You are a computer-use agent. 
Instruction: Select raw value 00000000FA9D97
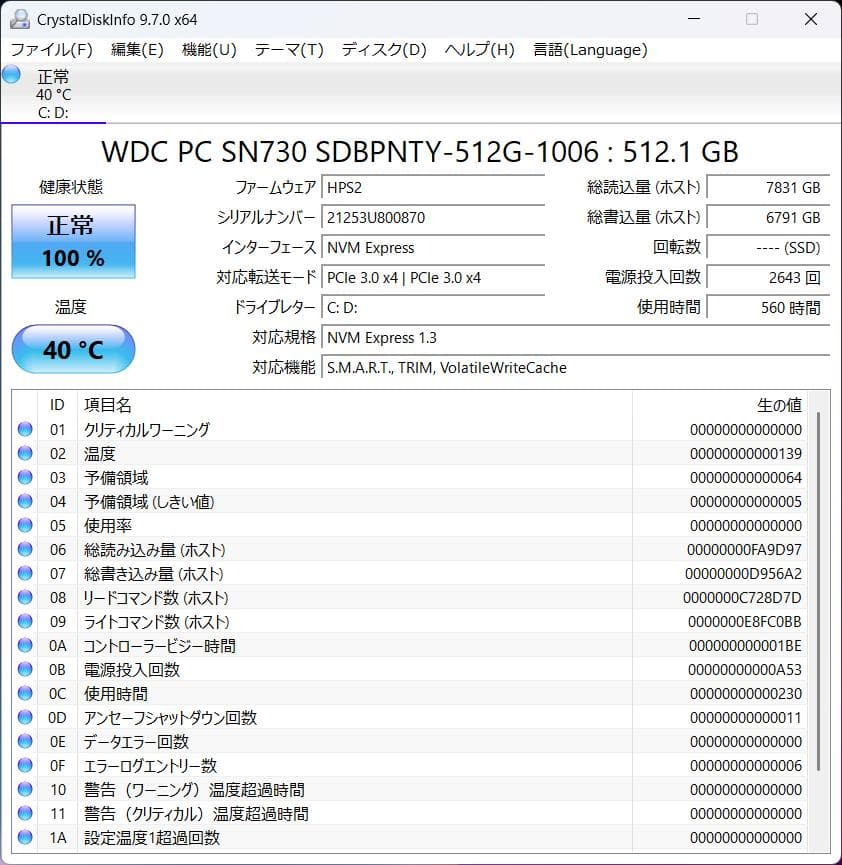coord(744,549)
